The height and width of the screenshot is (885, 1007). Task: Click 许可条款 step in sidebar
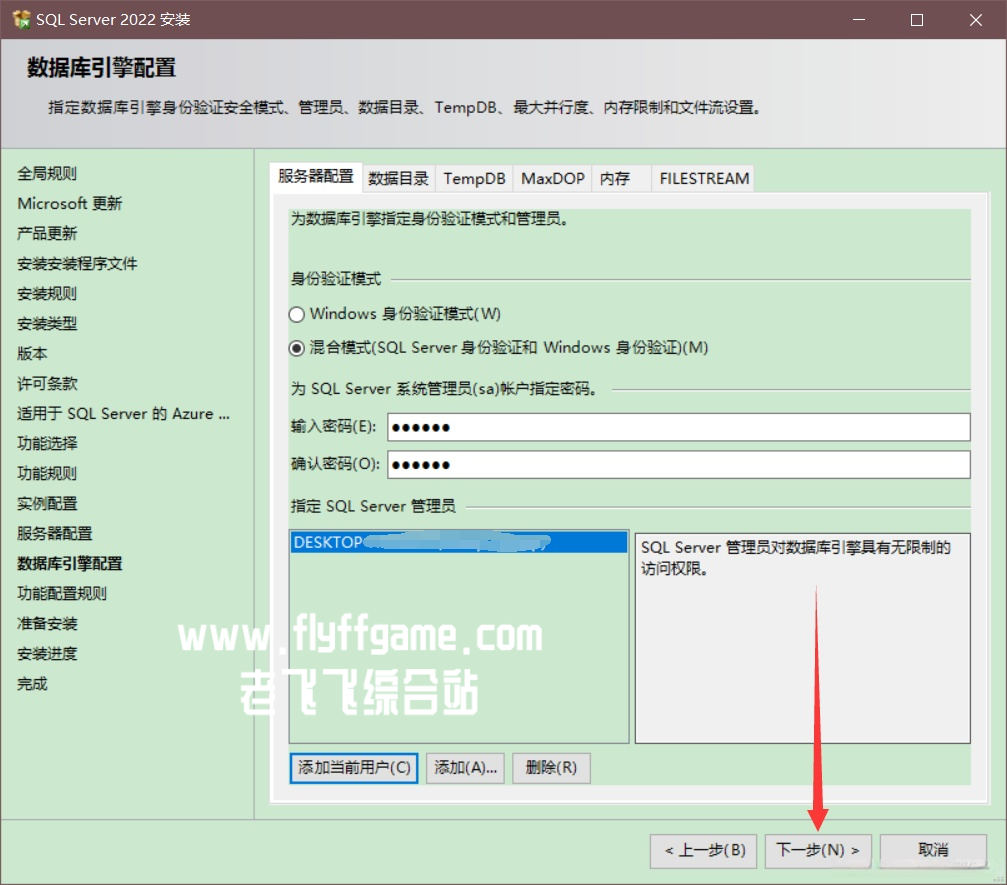tap(47, 384)
